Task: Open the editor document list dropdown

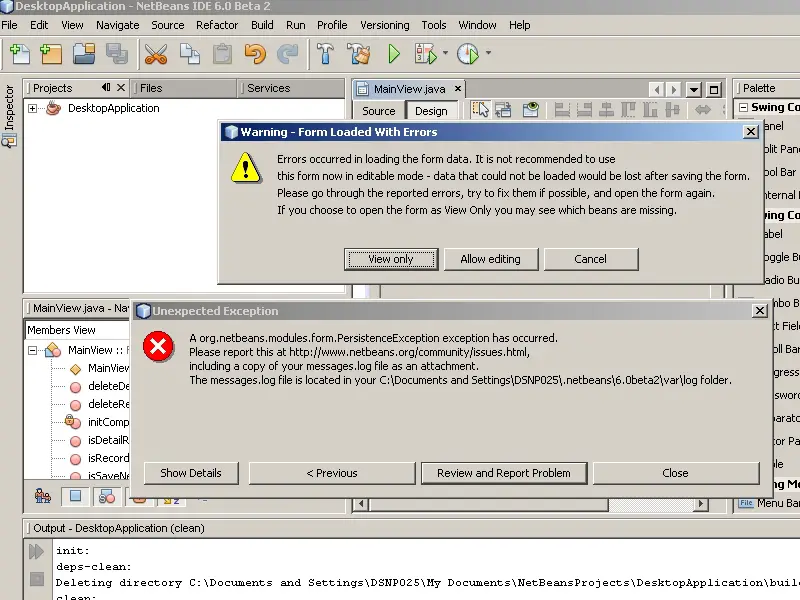Action: tap(693, 90)
